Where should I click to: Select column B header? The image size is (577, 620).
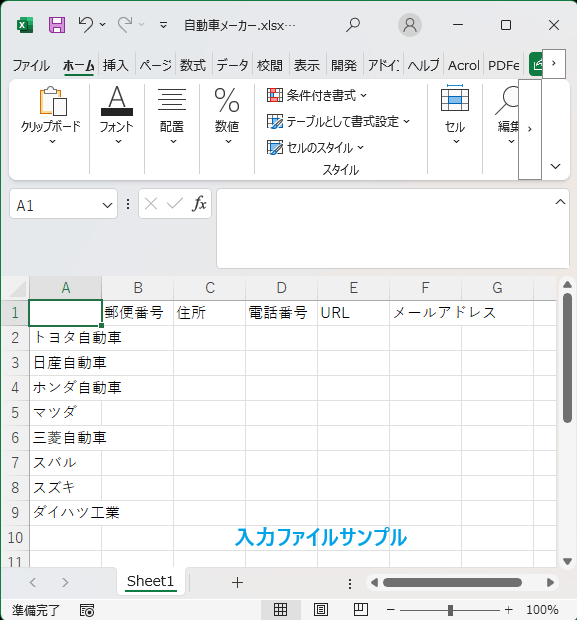pos(138,288)
